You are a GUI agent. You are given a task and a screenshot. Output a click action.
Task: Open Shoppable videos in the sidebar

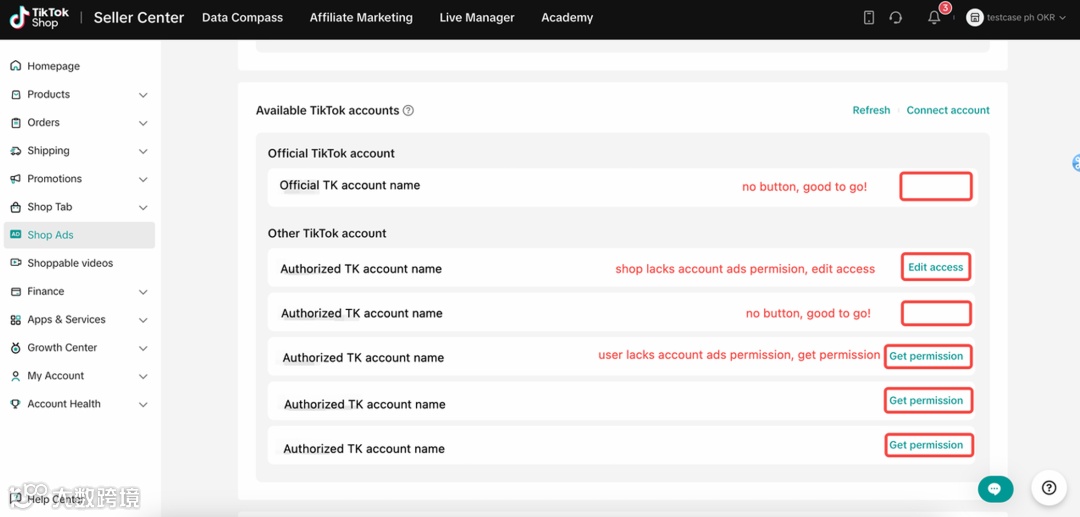pyautogui.click(x=70, y=263)
